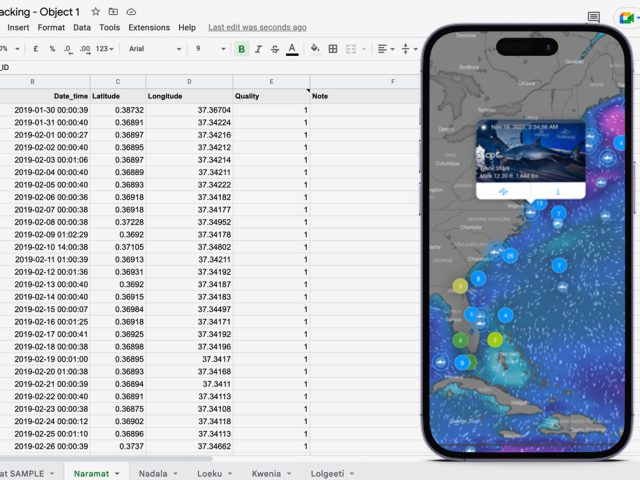Select the Quality header cell
The width and height of the screenshot is (640, 480).
pyautogui.click(x=271, y=96)
